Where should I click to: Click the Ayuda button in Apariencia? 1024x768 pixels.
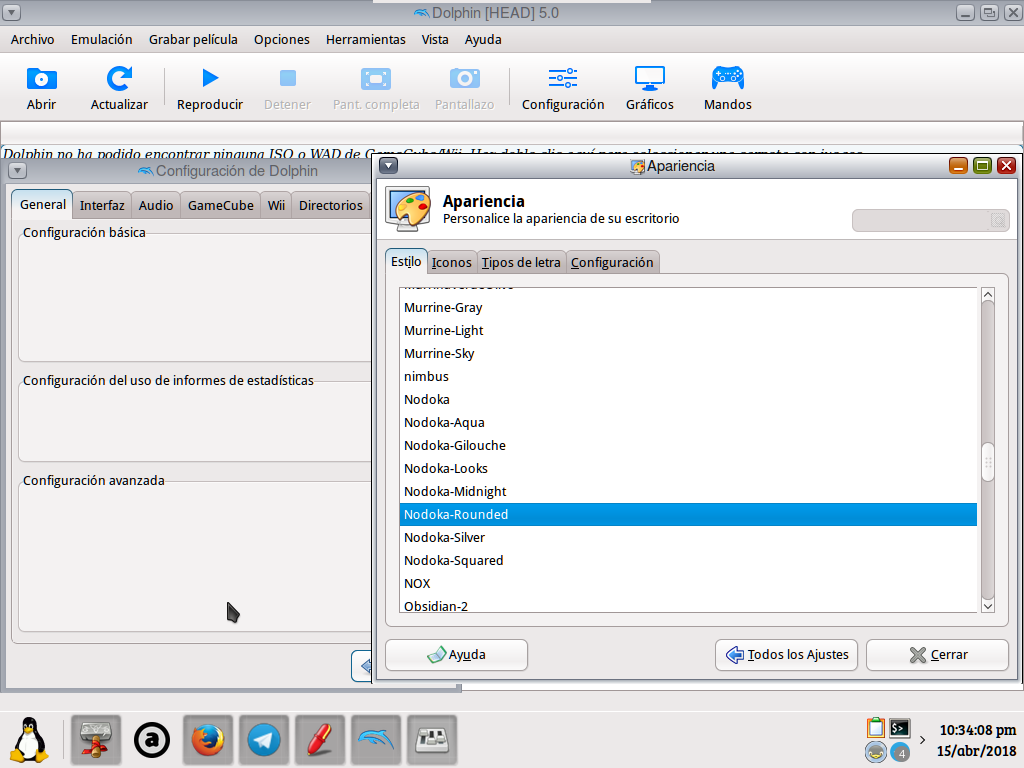point(456,655)
